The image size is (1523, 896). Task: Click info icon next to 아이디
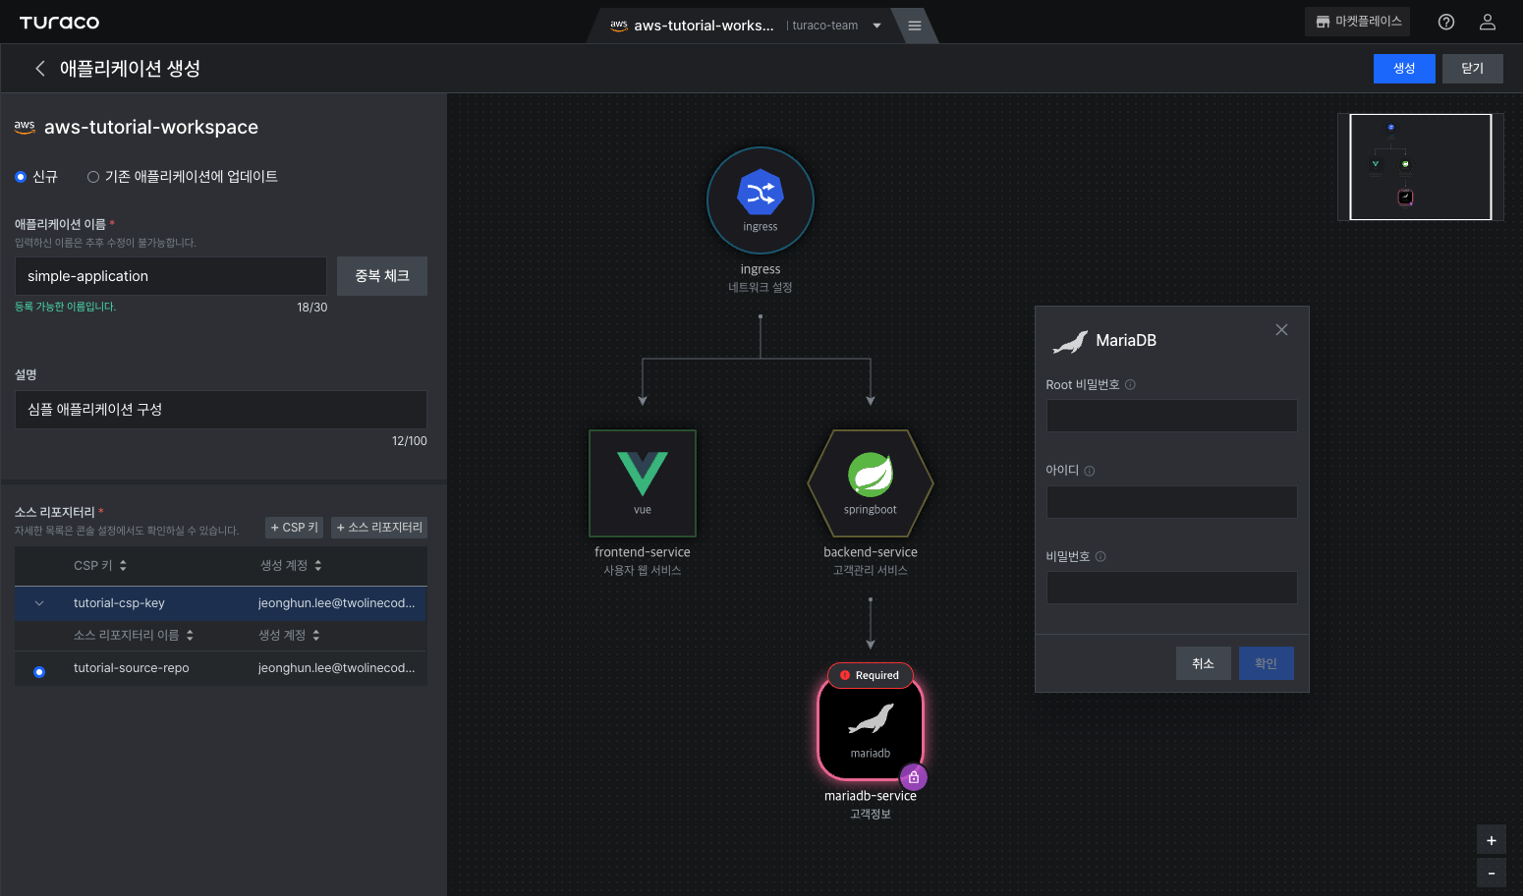1089,471
